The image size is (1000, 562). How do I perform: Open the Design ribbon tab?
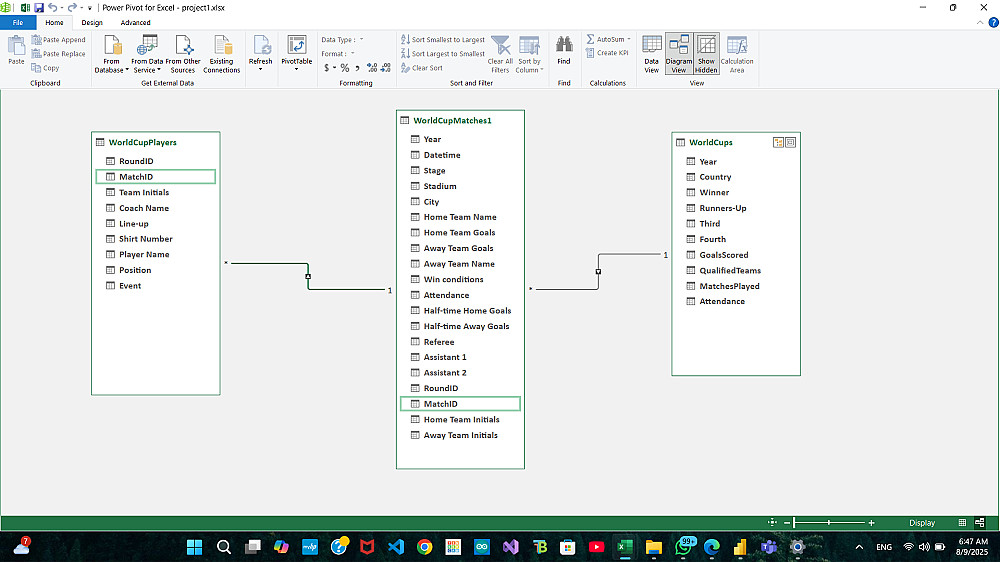[x=92, y=22]
